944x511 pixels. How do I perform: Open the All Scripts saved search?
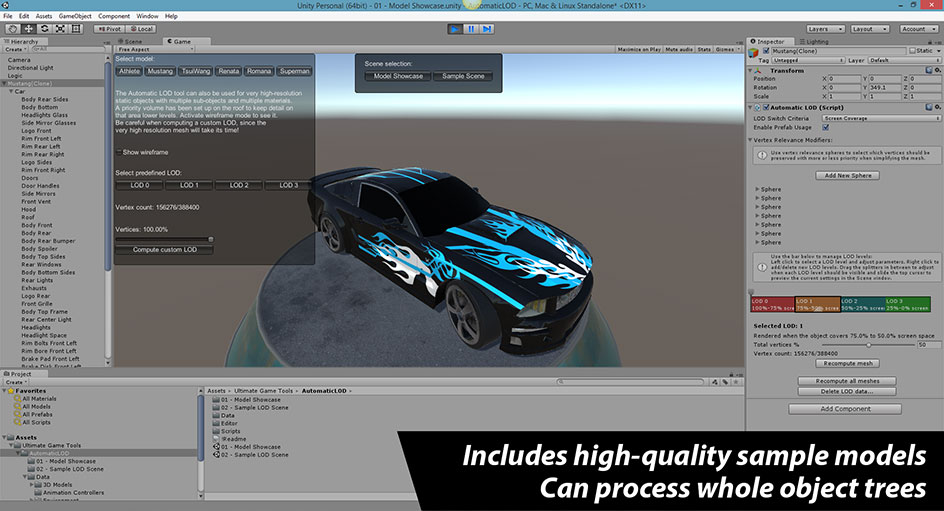click(33, 422)
